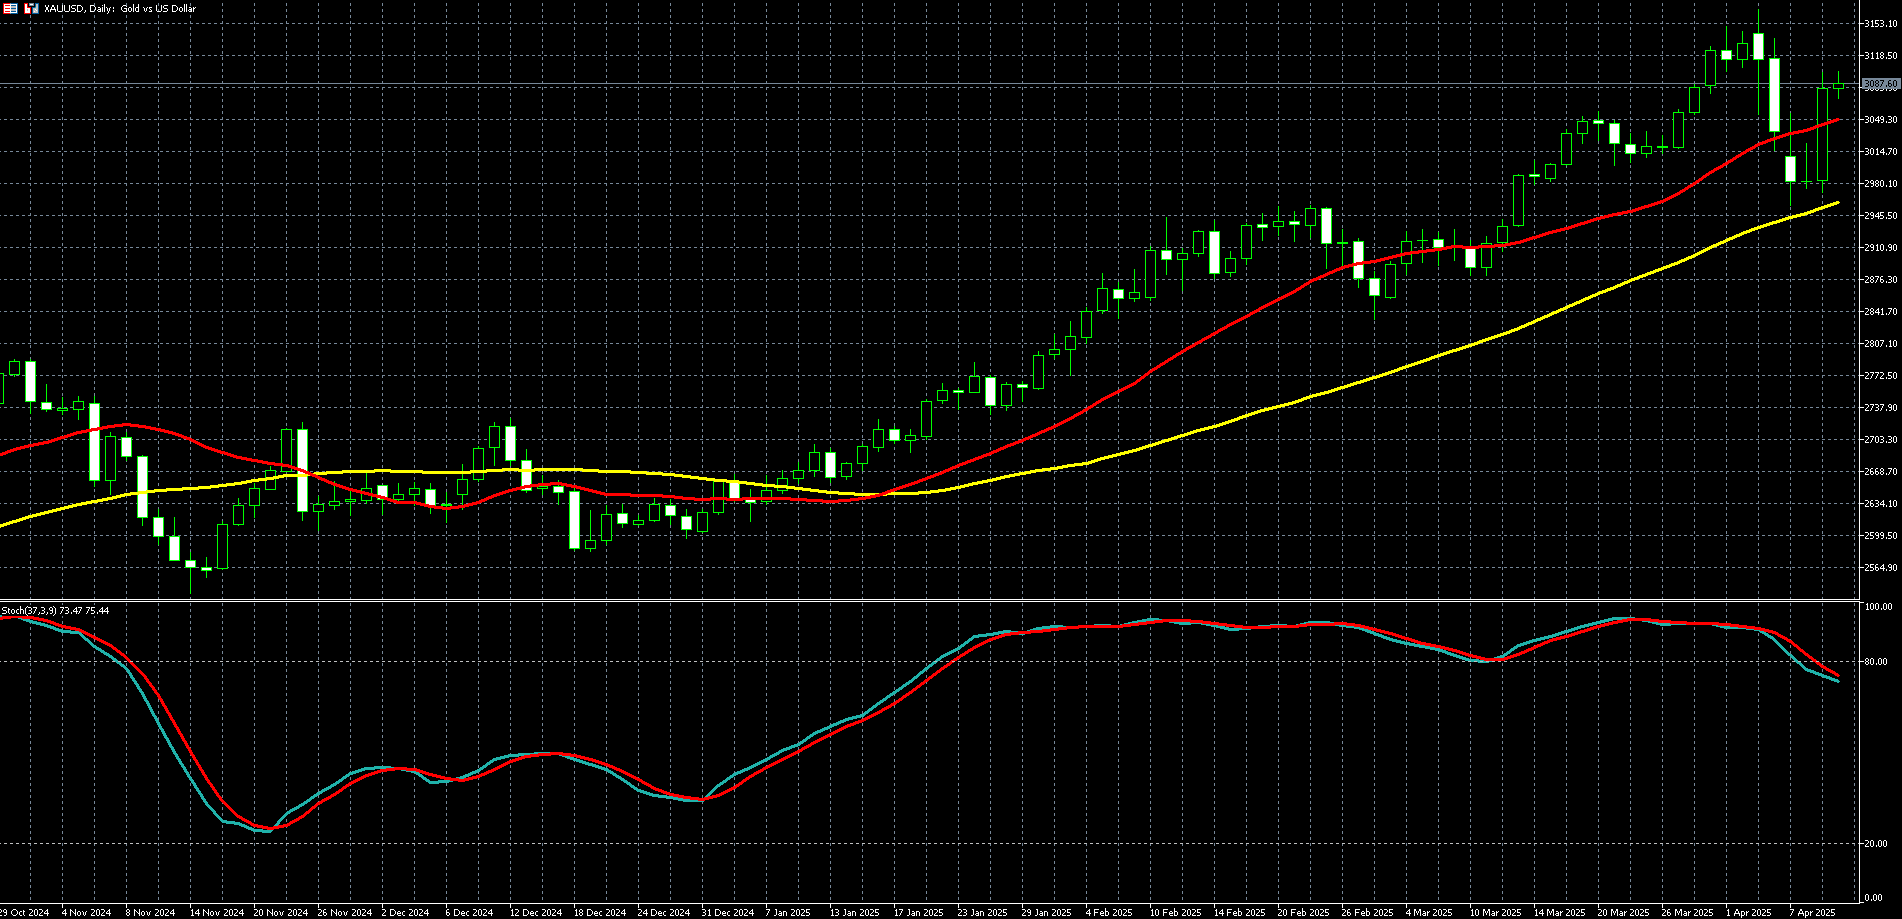Grab the divider above the stochastic subwindow
The image size is (1902, 919).
pos(930,600)
